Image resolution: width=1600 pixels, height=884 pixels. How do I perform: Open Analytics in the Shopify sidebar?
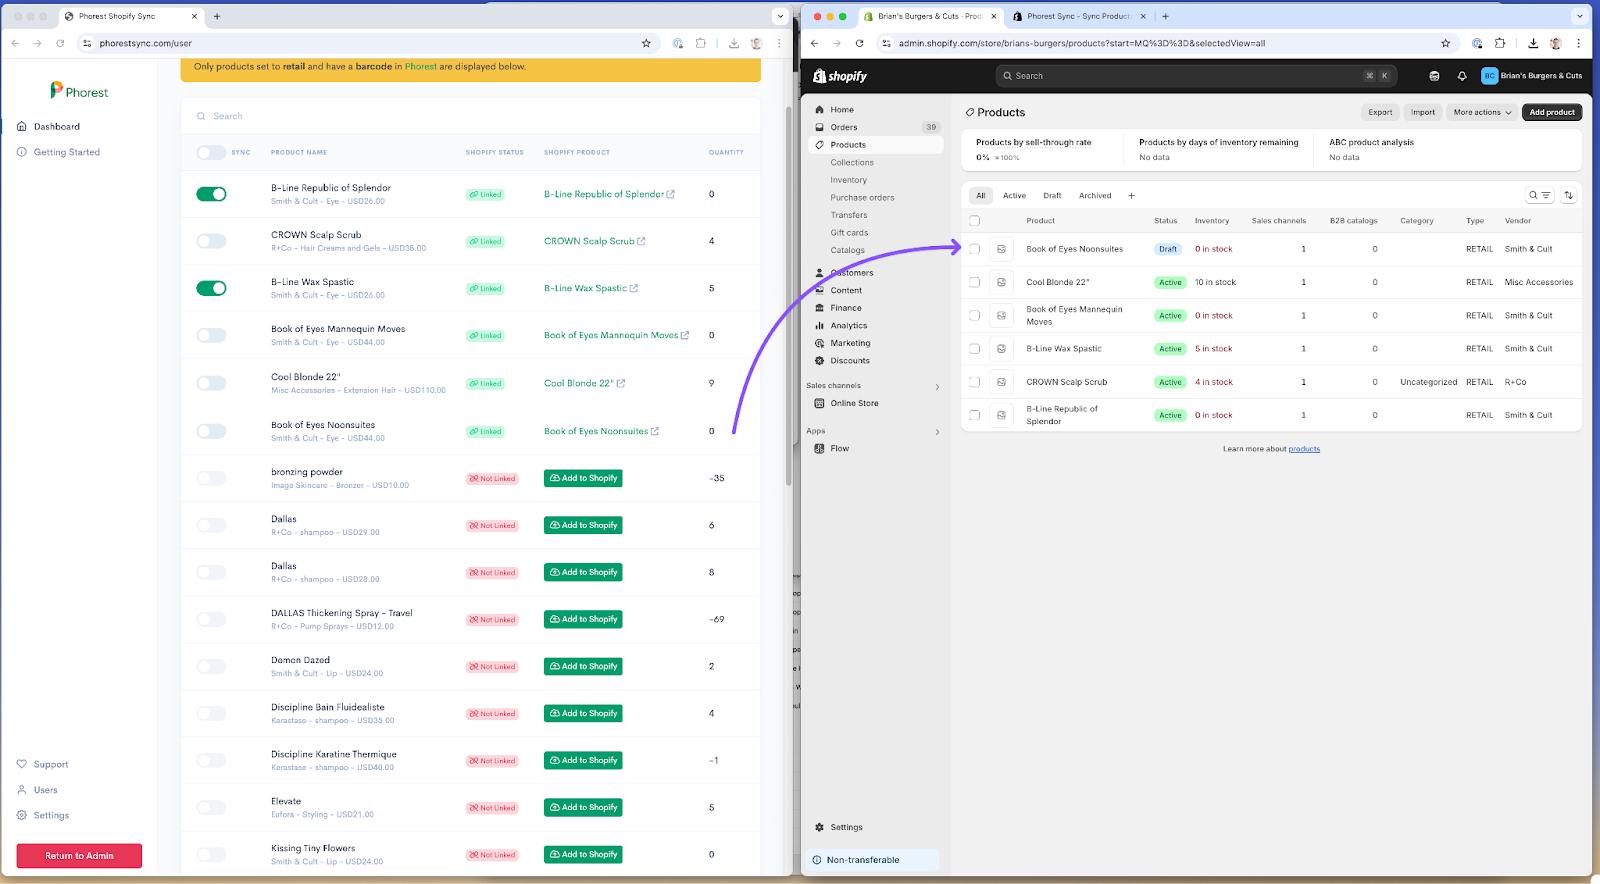848,326
